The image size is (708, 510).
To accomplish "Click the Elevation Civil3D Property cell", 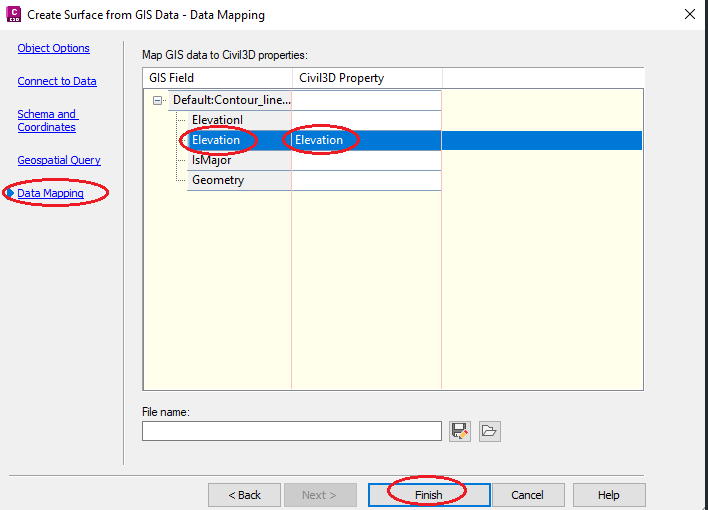I will [366, 140].
